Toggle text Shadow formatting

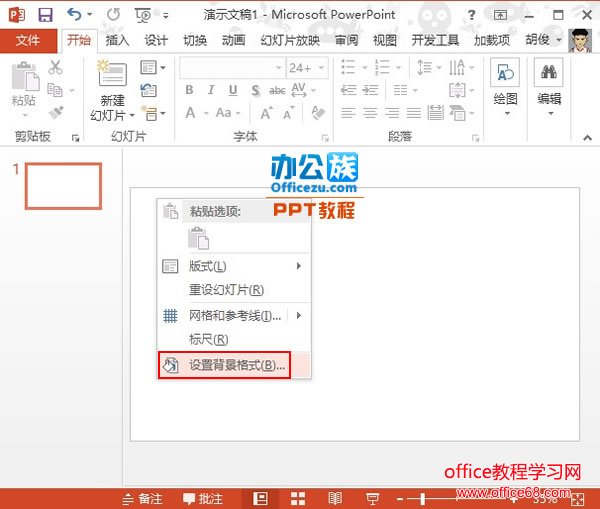255,90
